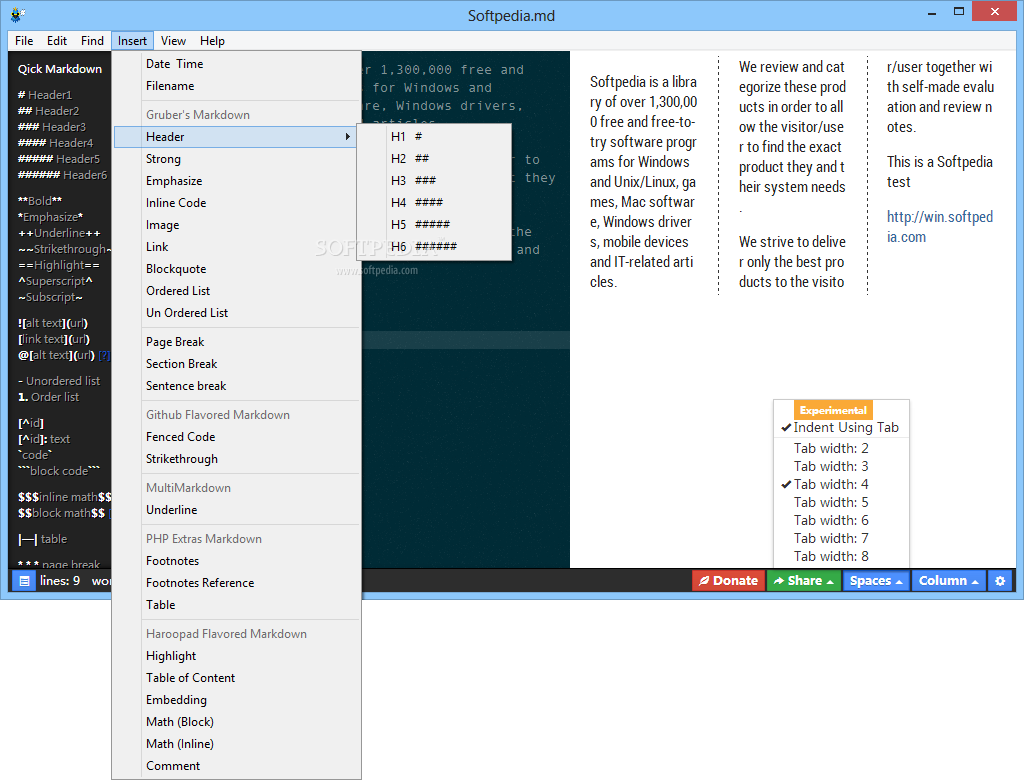This screenshot has height=780, width=1024.
Task: Insert Comment from menu
Action: (x=236, y=766)
